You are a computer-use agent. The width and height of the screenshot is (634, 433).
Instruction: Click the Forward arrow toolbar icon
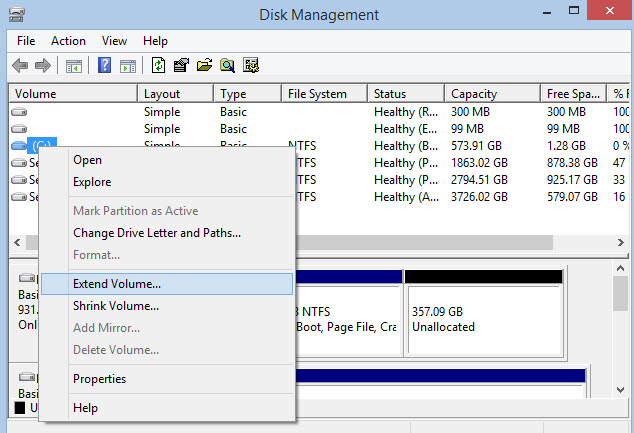(43, 65)
